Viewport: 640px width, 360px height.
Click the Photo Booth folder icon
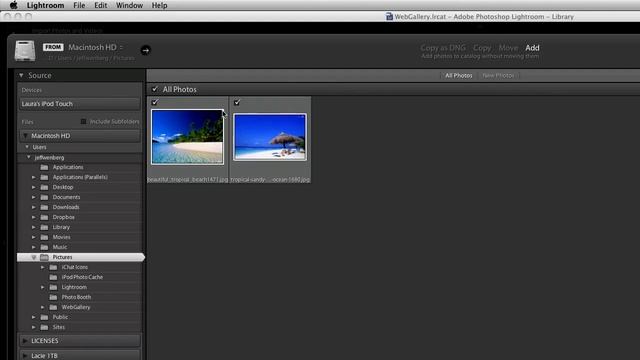coord(53,297)
